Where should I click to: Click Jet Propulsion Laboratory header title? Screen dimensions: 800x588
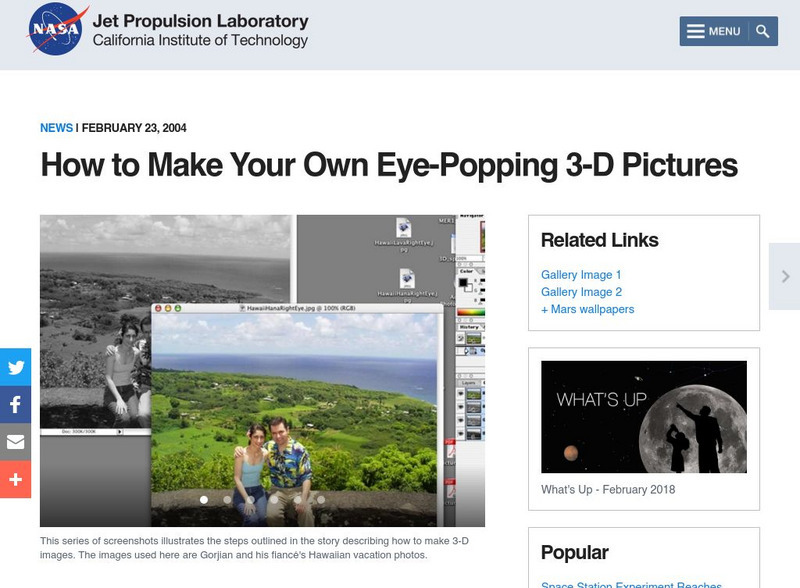click(x=200, y=22)
